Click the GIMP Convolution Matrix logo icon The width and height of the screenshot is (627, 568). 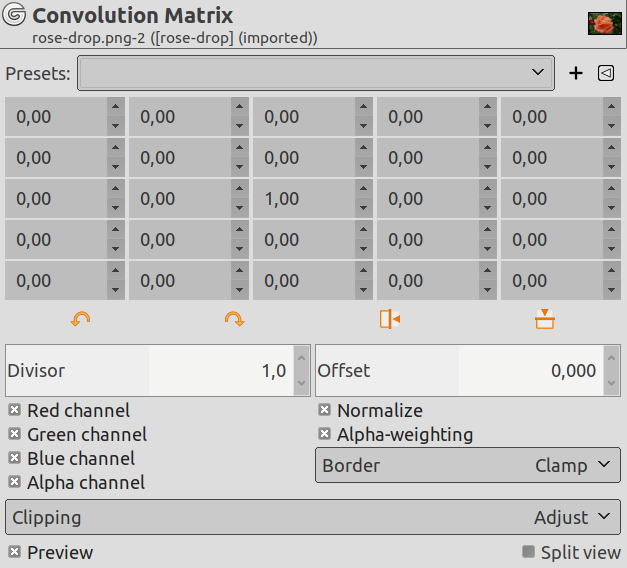pos(14,14)
